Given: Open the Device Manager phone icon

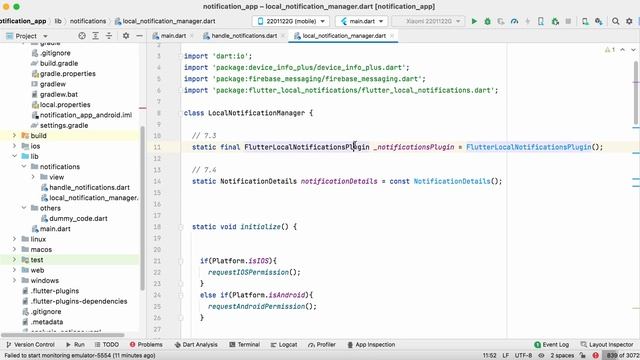Looking at the screenshot, I should [541, 21].
